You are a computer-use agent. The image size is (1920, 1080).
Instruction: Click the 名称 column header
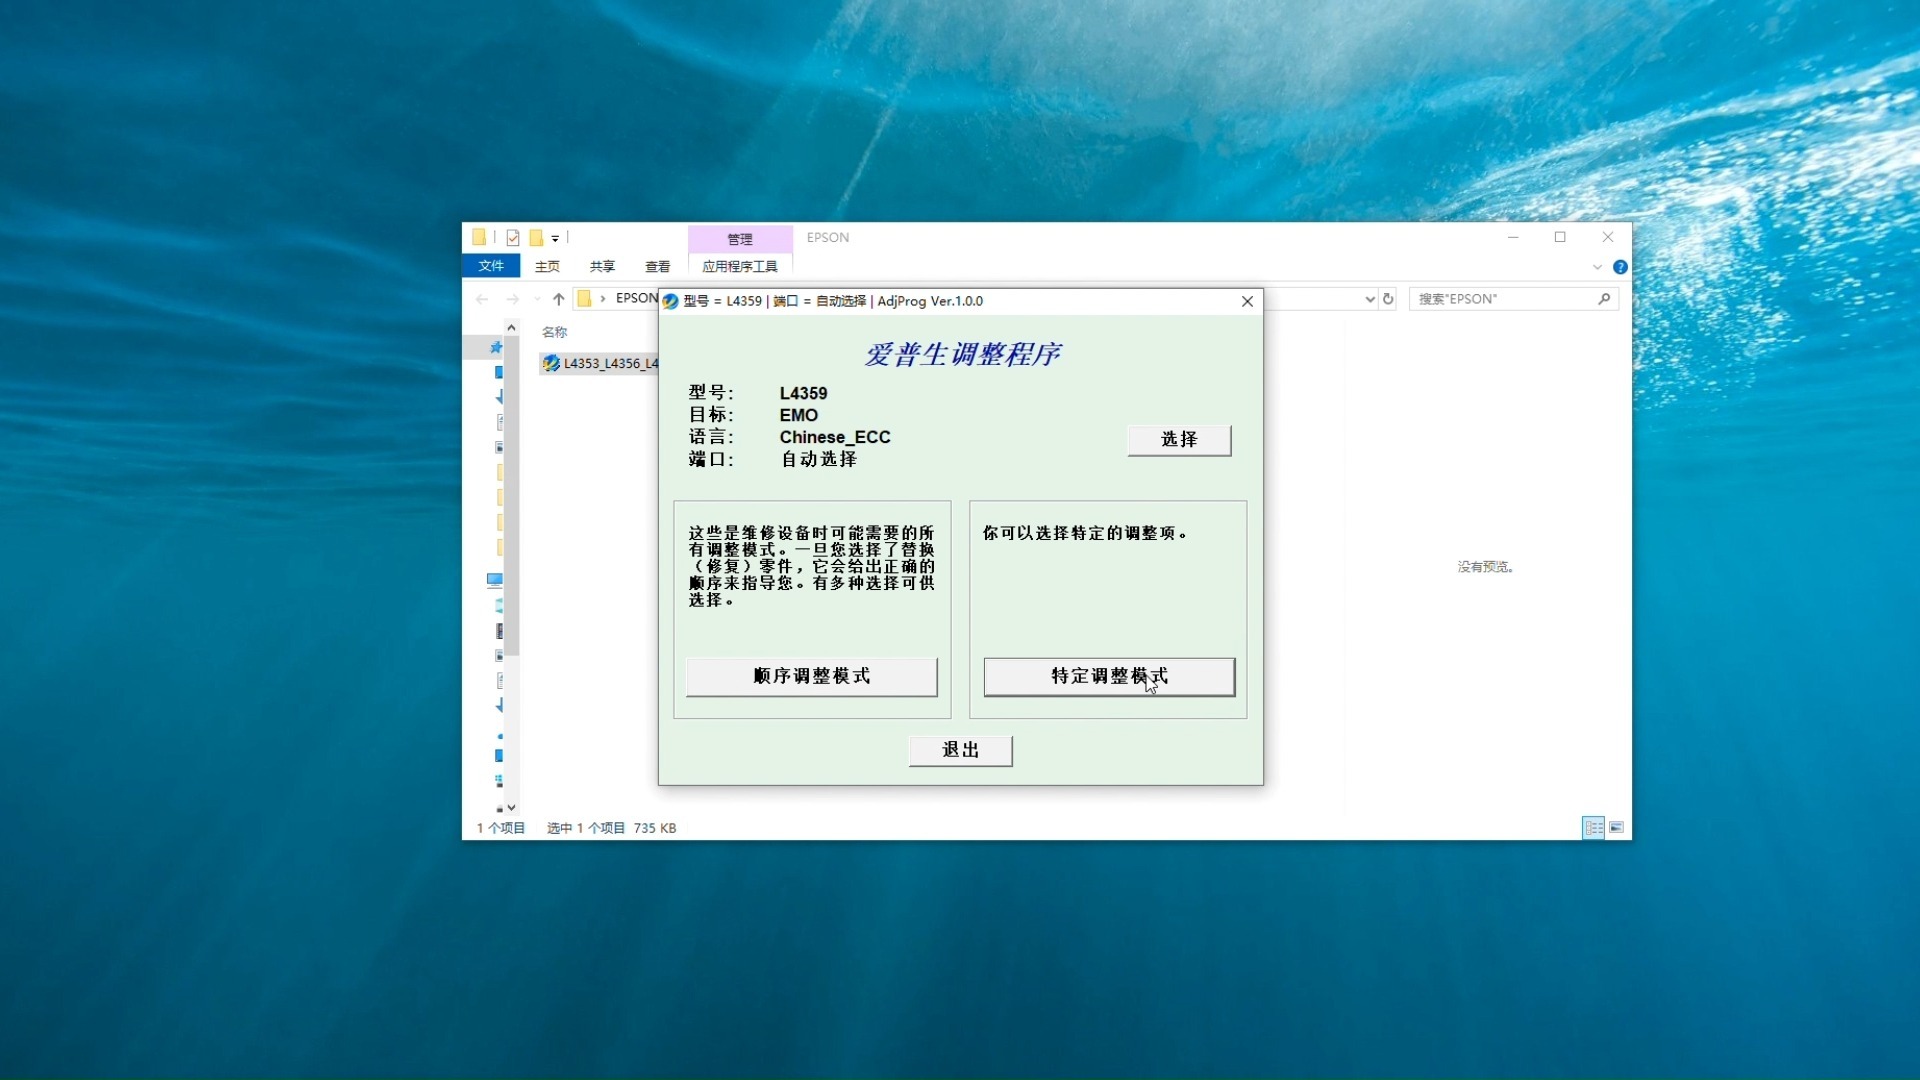pyautogui.click(x=555, y=332)
